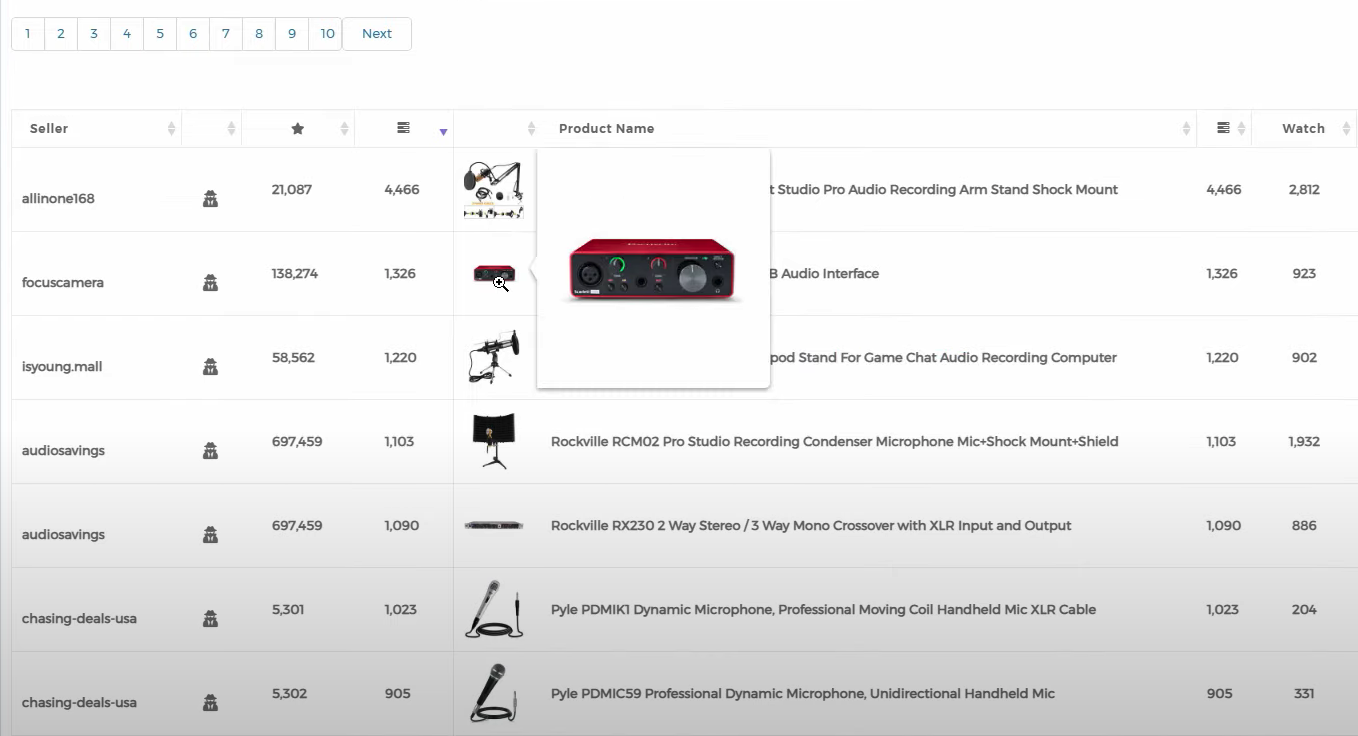Go to page 1
This screenshot has width=1358, height=736.
(x=28, y=34)
